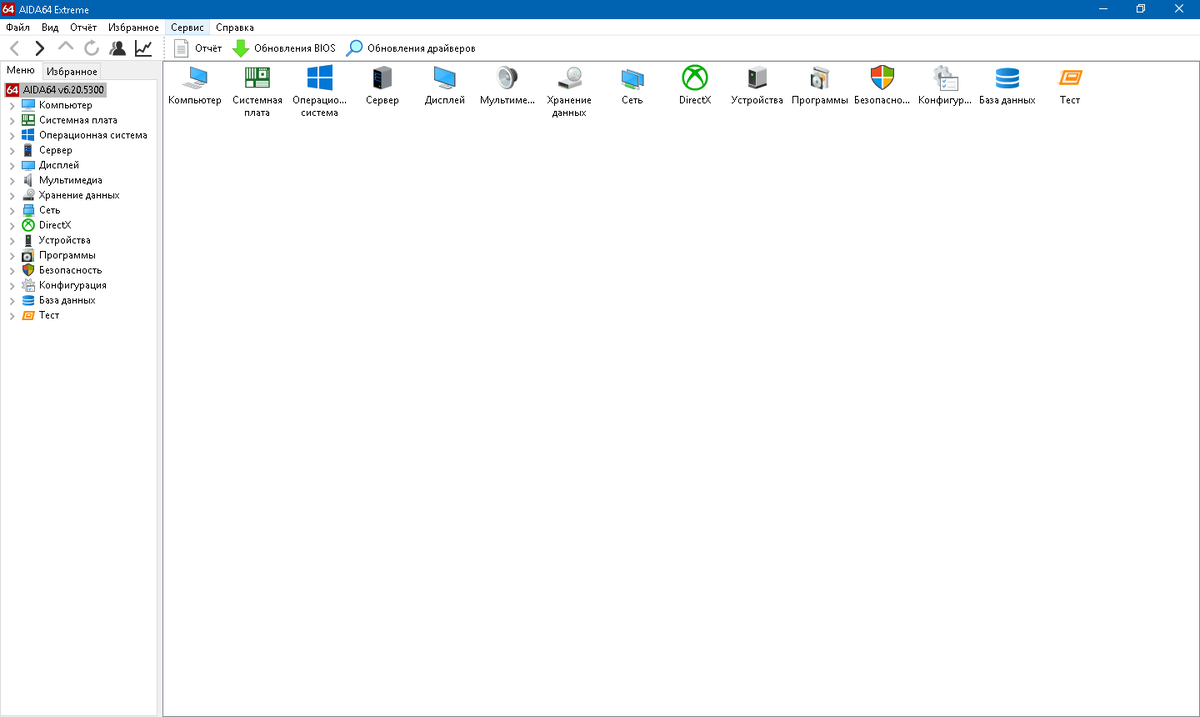Open the Вид menu
This screenshot has height=717, width=1200.
coord(50,27)
